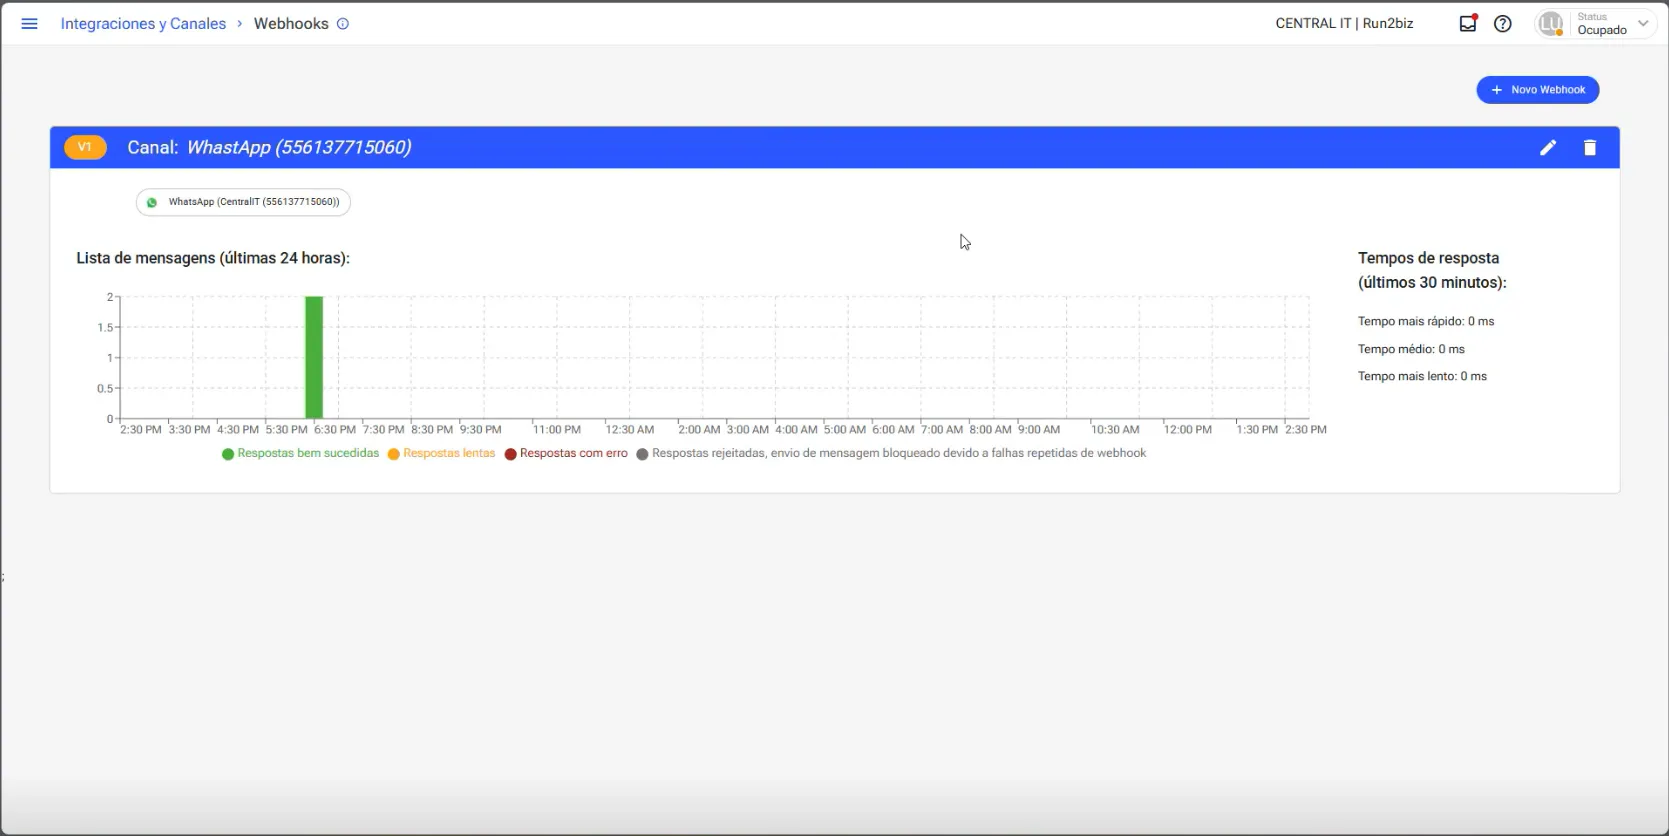This screenshot has width=1669, height=836.
Task: Toggle Respostas bem sucedidas legend series
Action: coord(301,453)
